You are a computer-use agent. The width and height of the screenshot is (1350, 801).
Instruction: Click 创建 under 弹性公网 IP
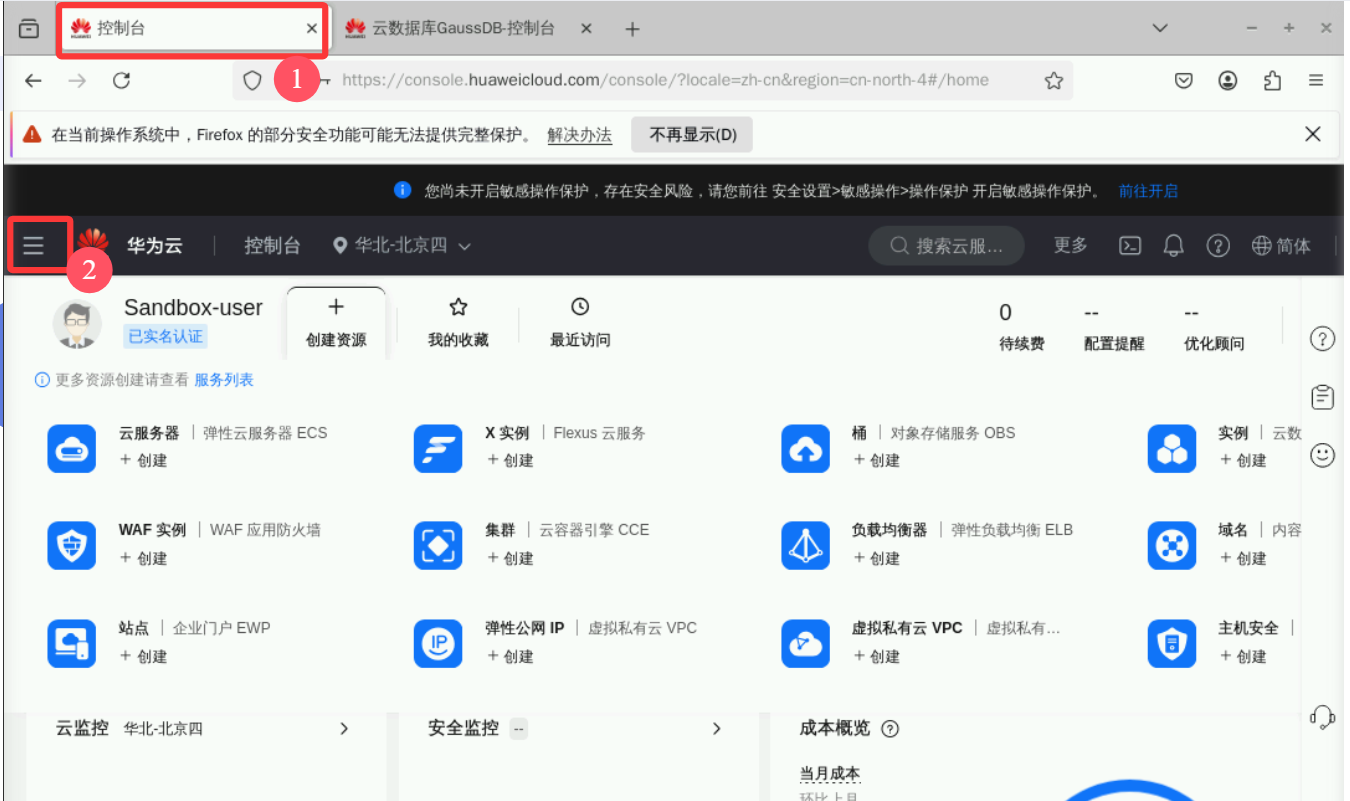point(510,656)
